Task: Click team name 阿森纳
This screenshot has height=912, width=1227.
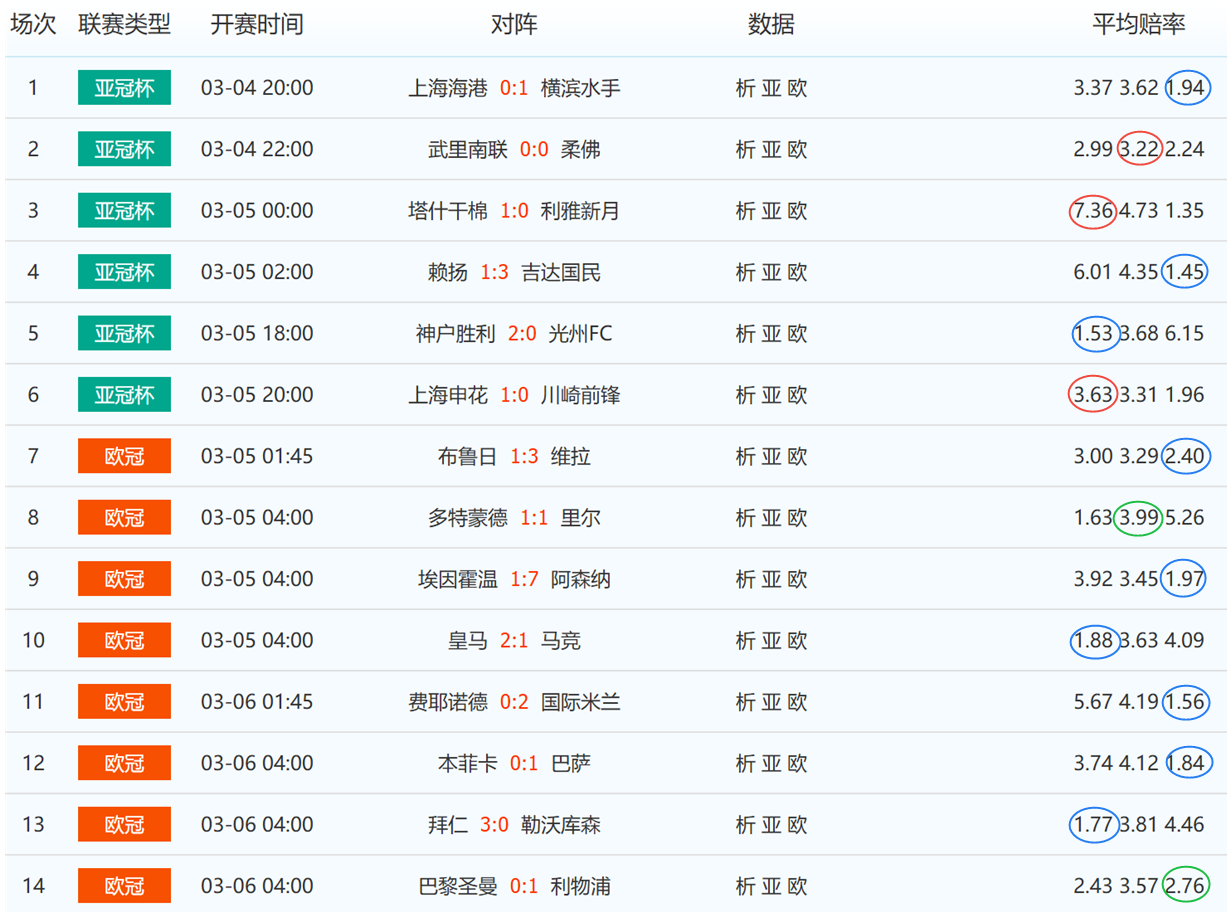Action: pos(581,579)
